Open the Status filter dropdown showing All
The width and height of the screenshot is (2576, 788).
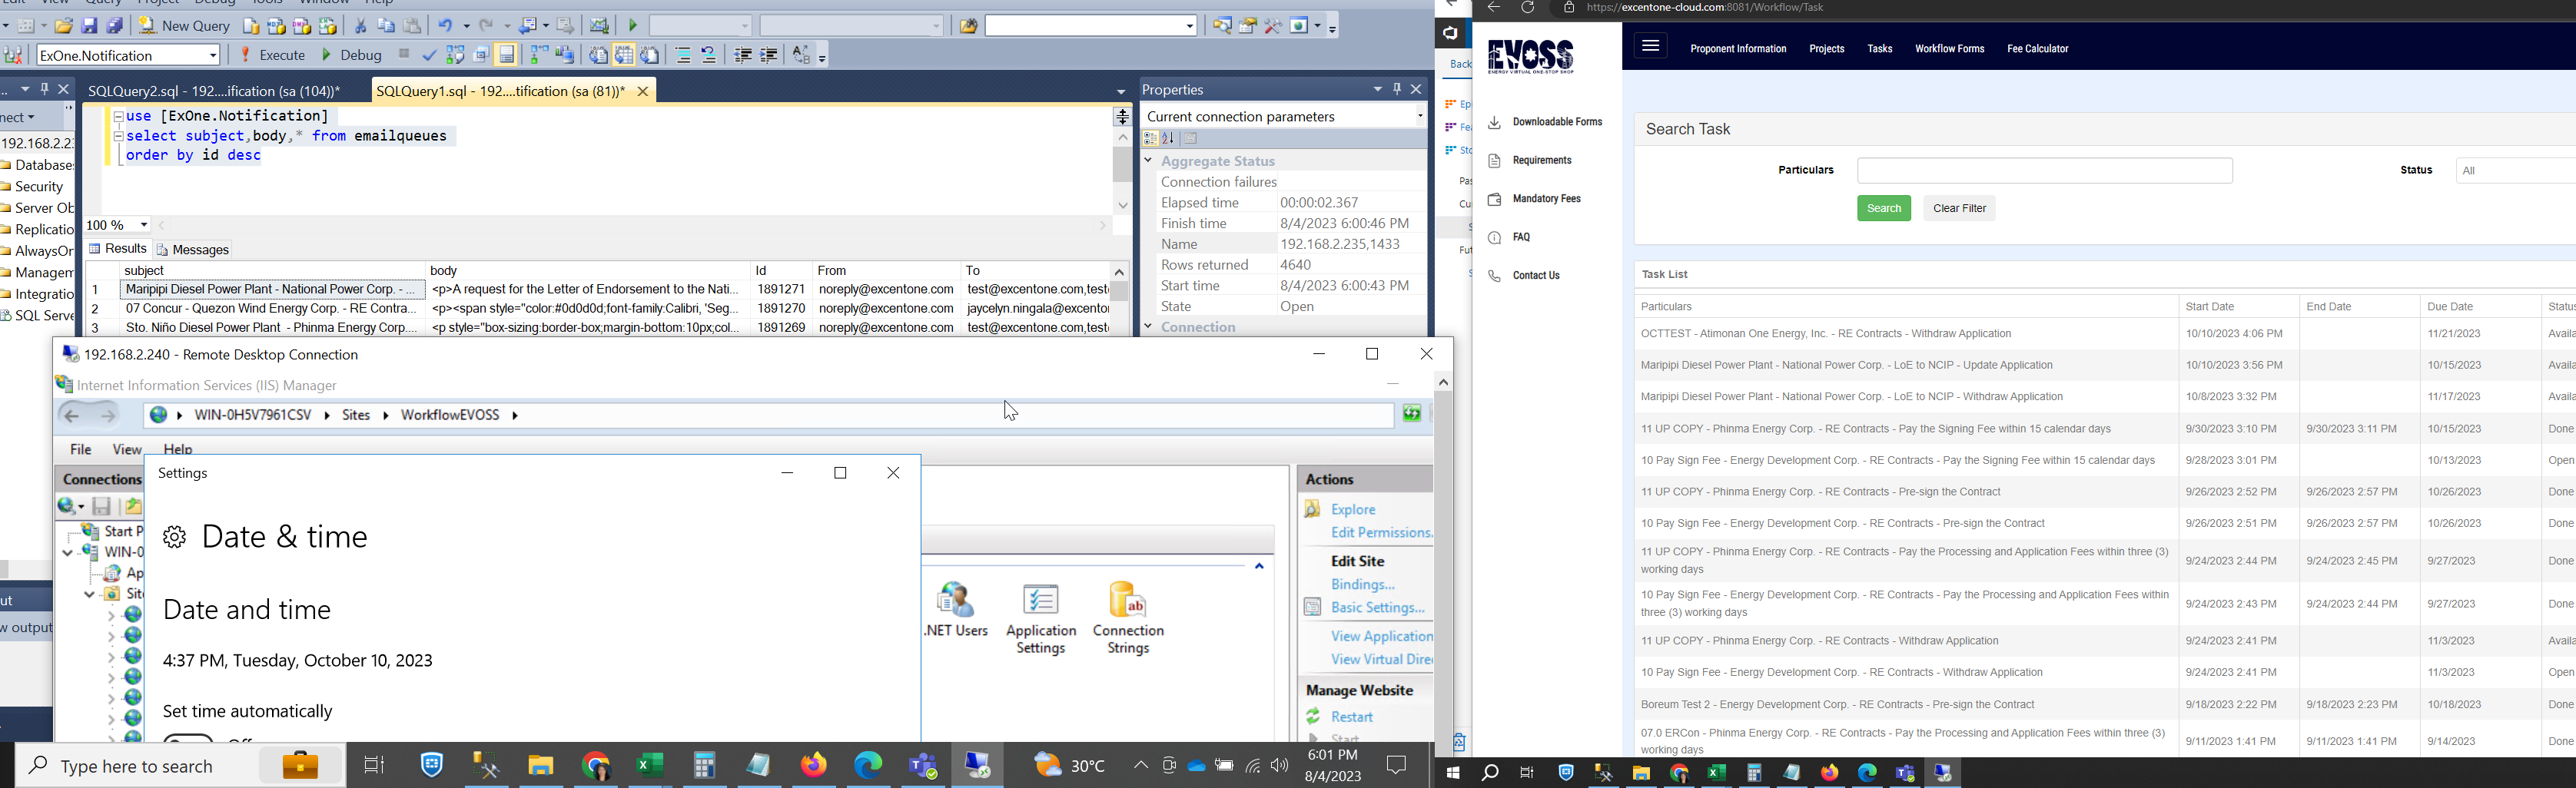(2514, 171)
